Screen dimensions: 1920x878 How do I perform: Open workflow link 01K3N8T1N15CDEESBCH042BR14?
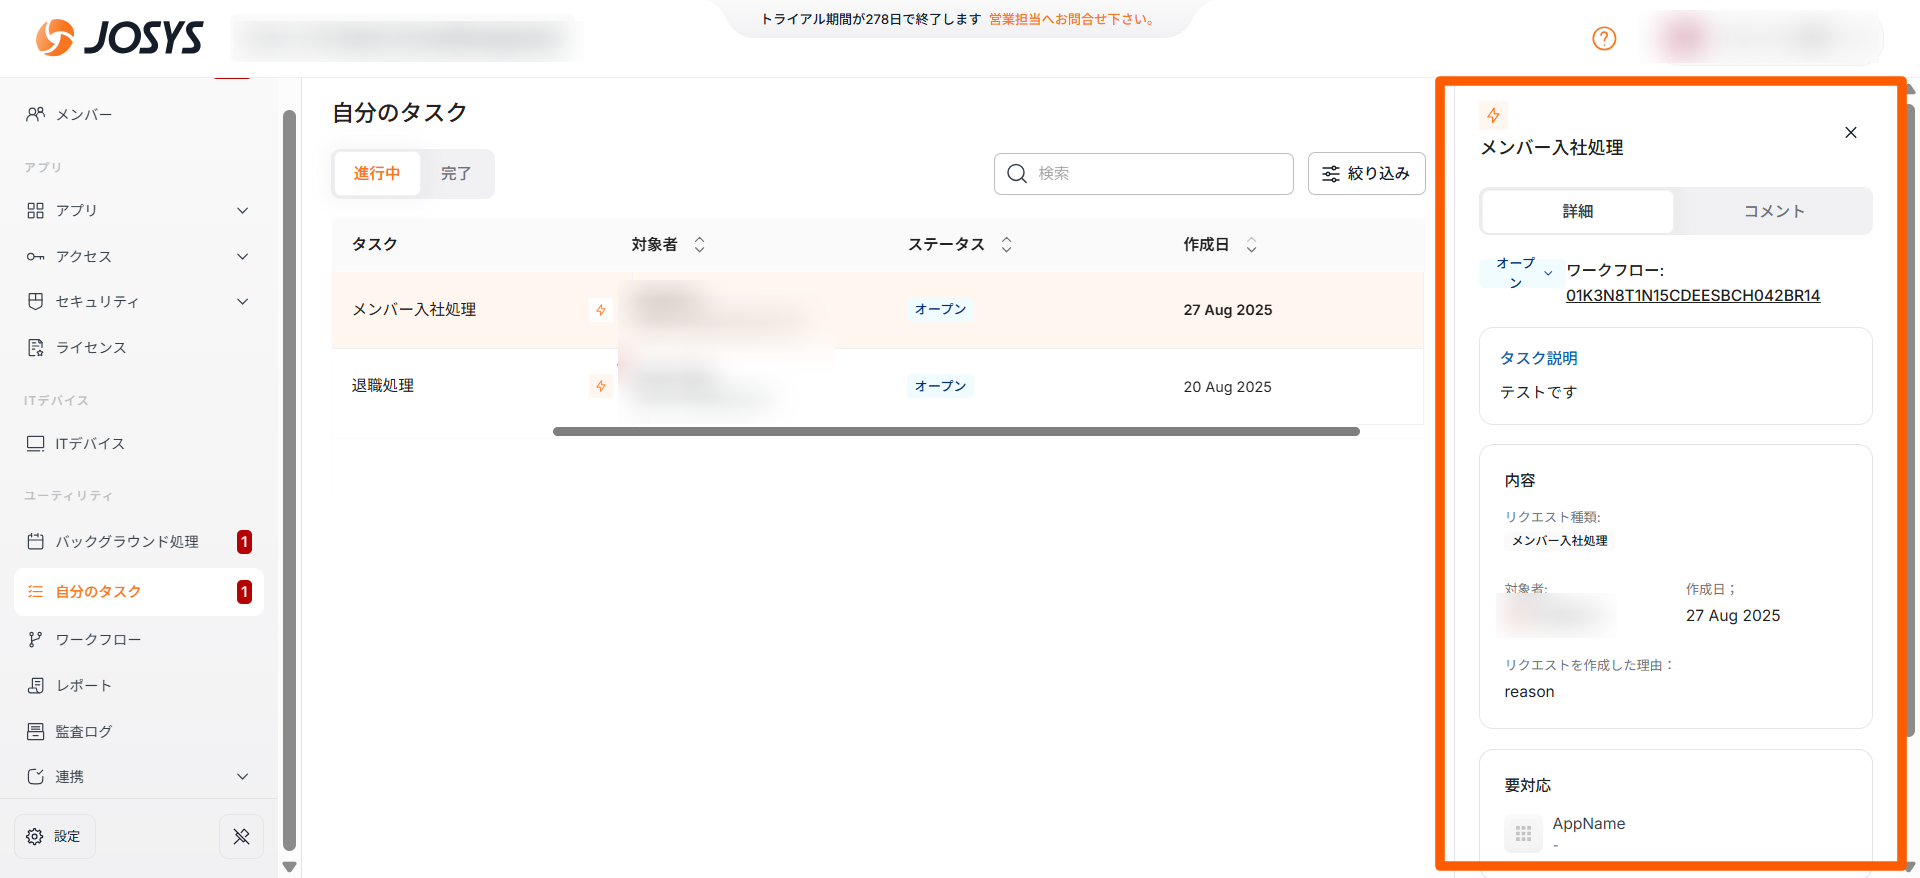(x=1692, y=295)
